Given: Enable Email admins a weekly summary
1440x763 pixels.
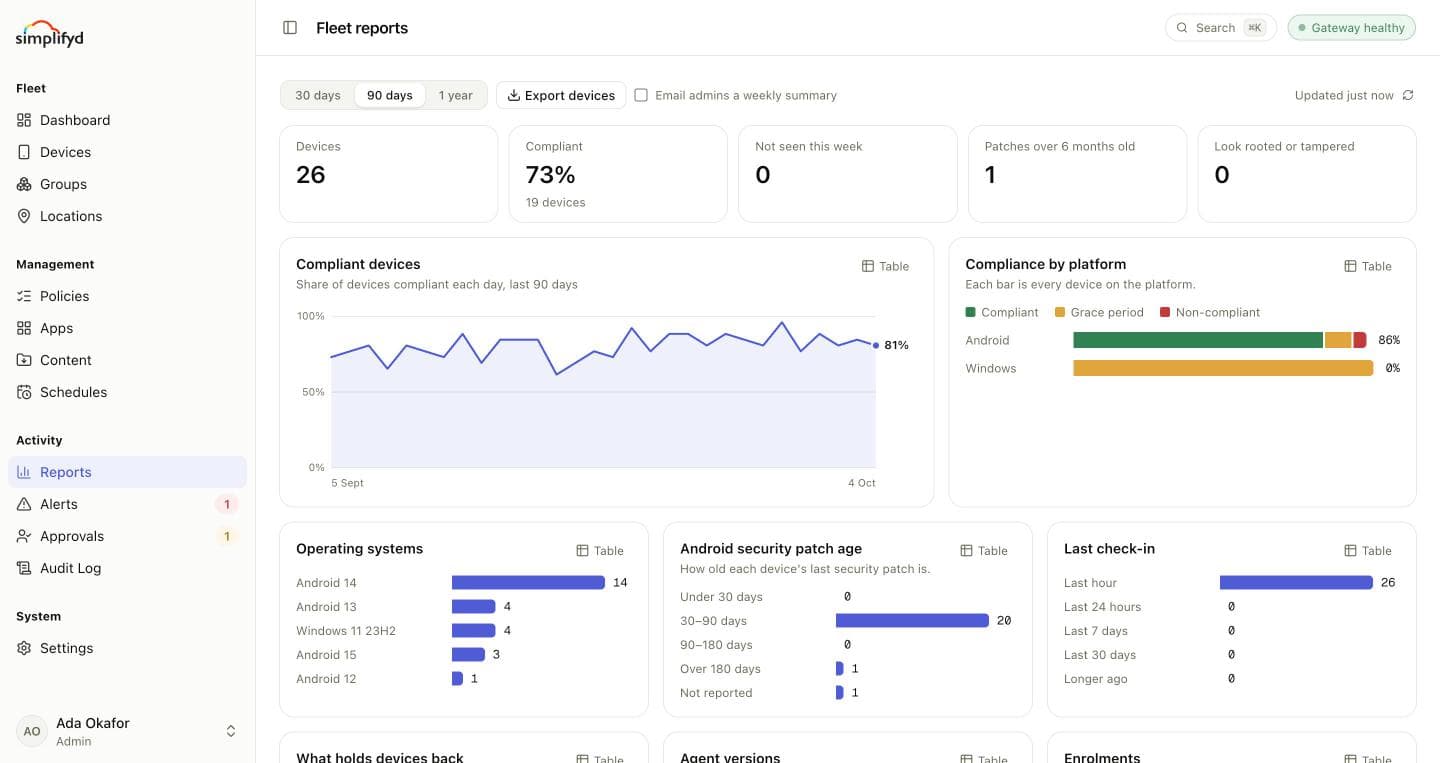Looking at the screenshot, I should (641, 95).
